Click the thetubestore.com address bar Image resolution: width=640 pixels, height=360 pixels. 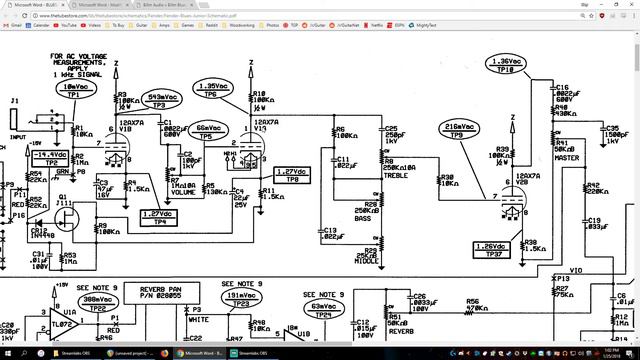coord(306,16)
